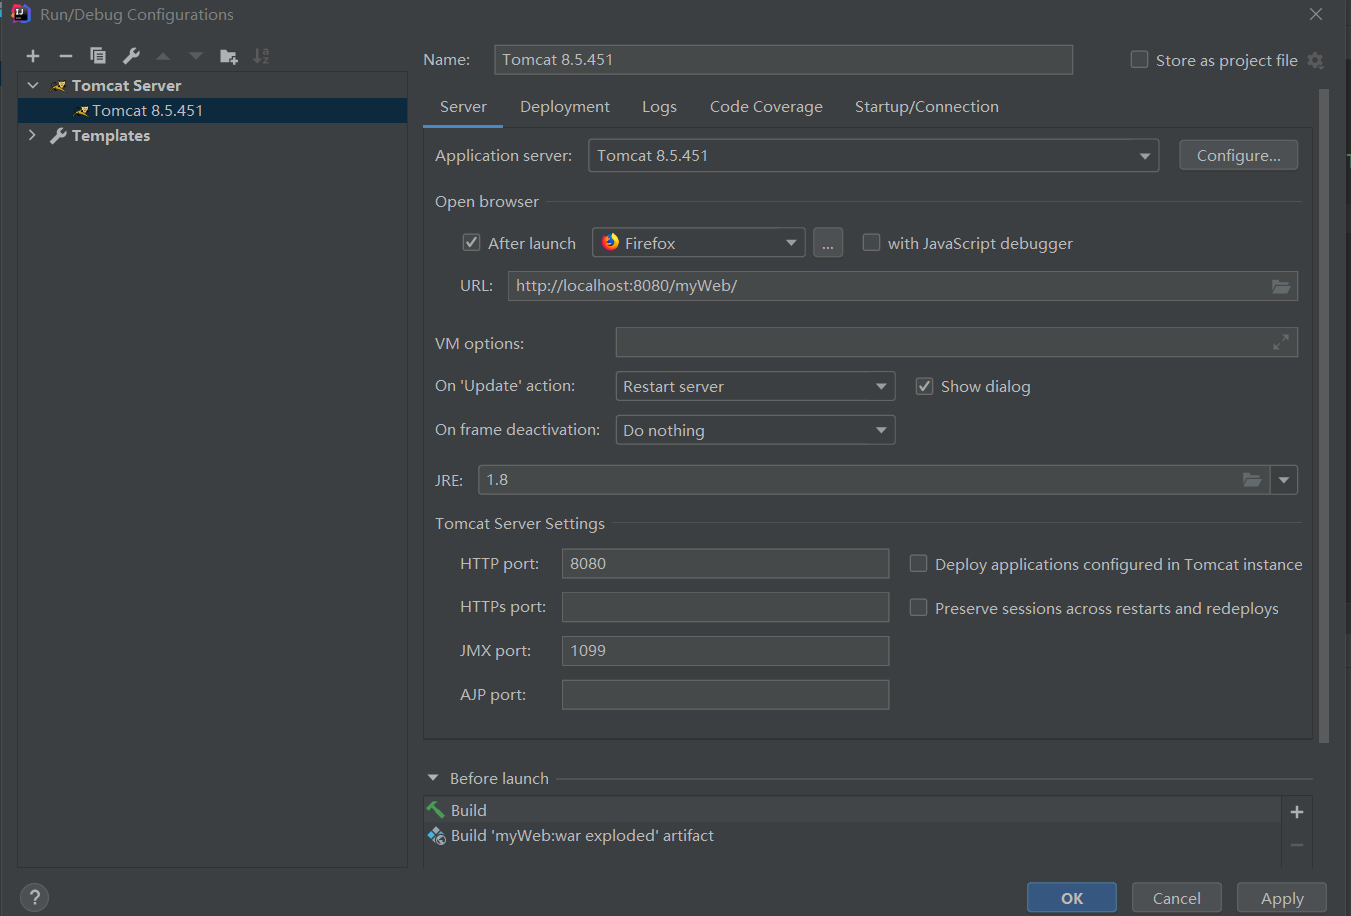Click the settings panel vertical scrollbar
The height and width of the screenshot is (916, 1351).
pos(1324,416)
